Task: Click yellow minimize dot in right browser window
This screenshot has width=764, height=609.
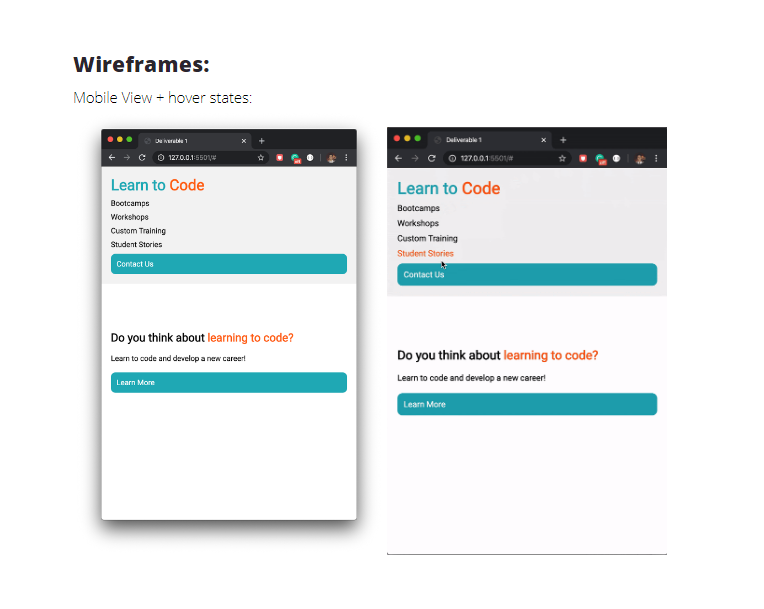Action: (407, 138)
